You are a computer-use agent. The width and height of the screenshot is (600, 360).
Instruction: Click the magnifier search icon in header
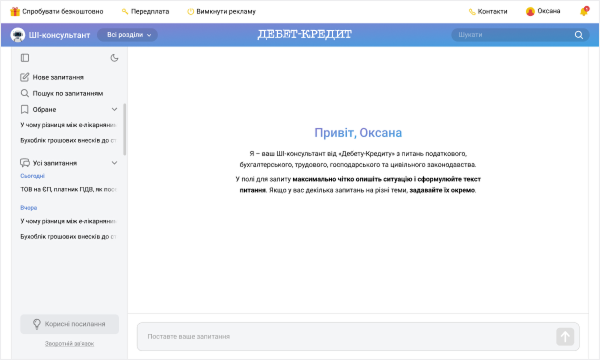point(579,35)
